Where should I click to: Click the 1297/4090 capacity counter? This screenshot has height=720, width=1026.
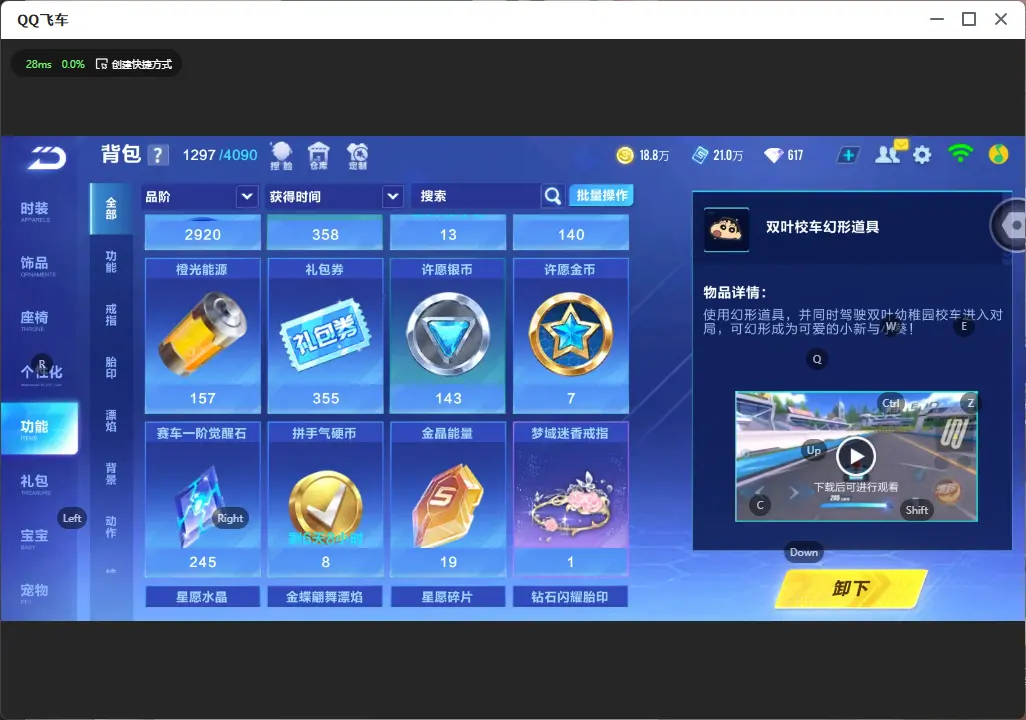[x=220, y=155]
